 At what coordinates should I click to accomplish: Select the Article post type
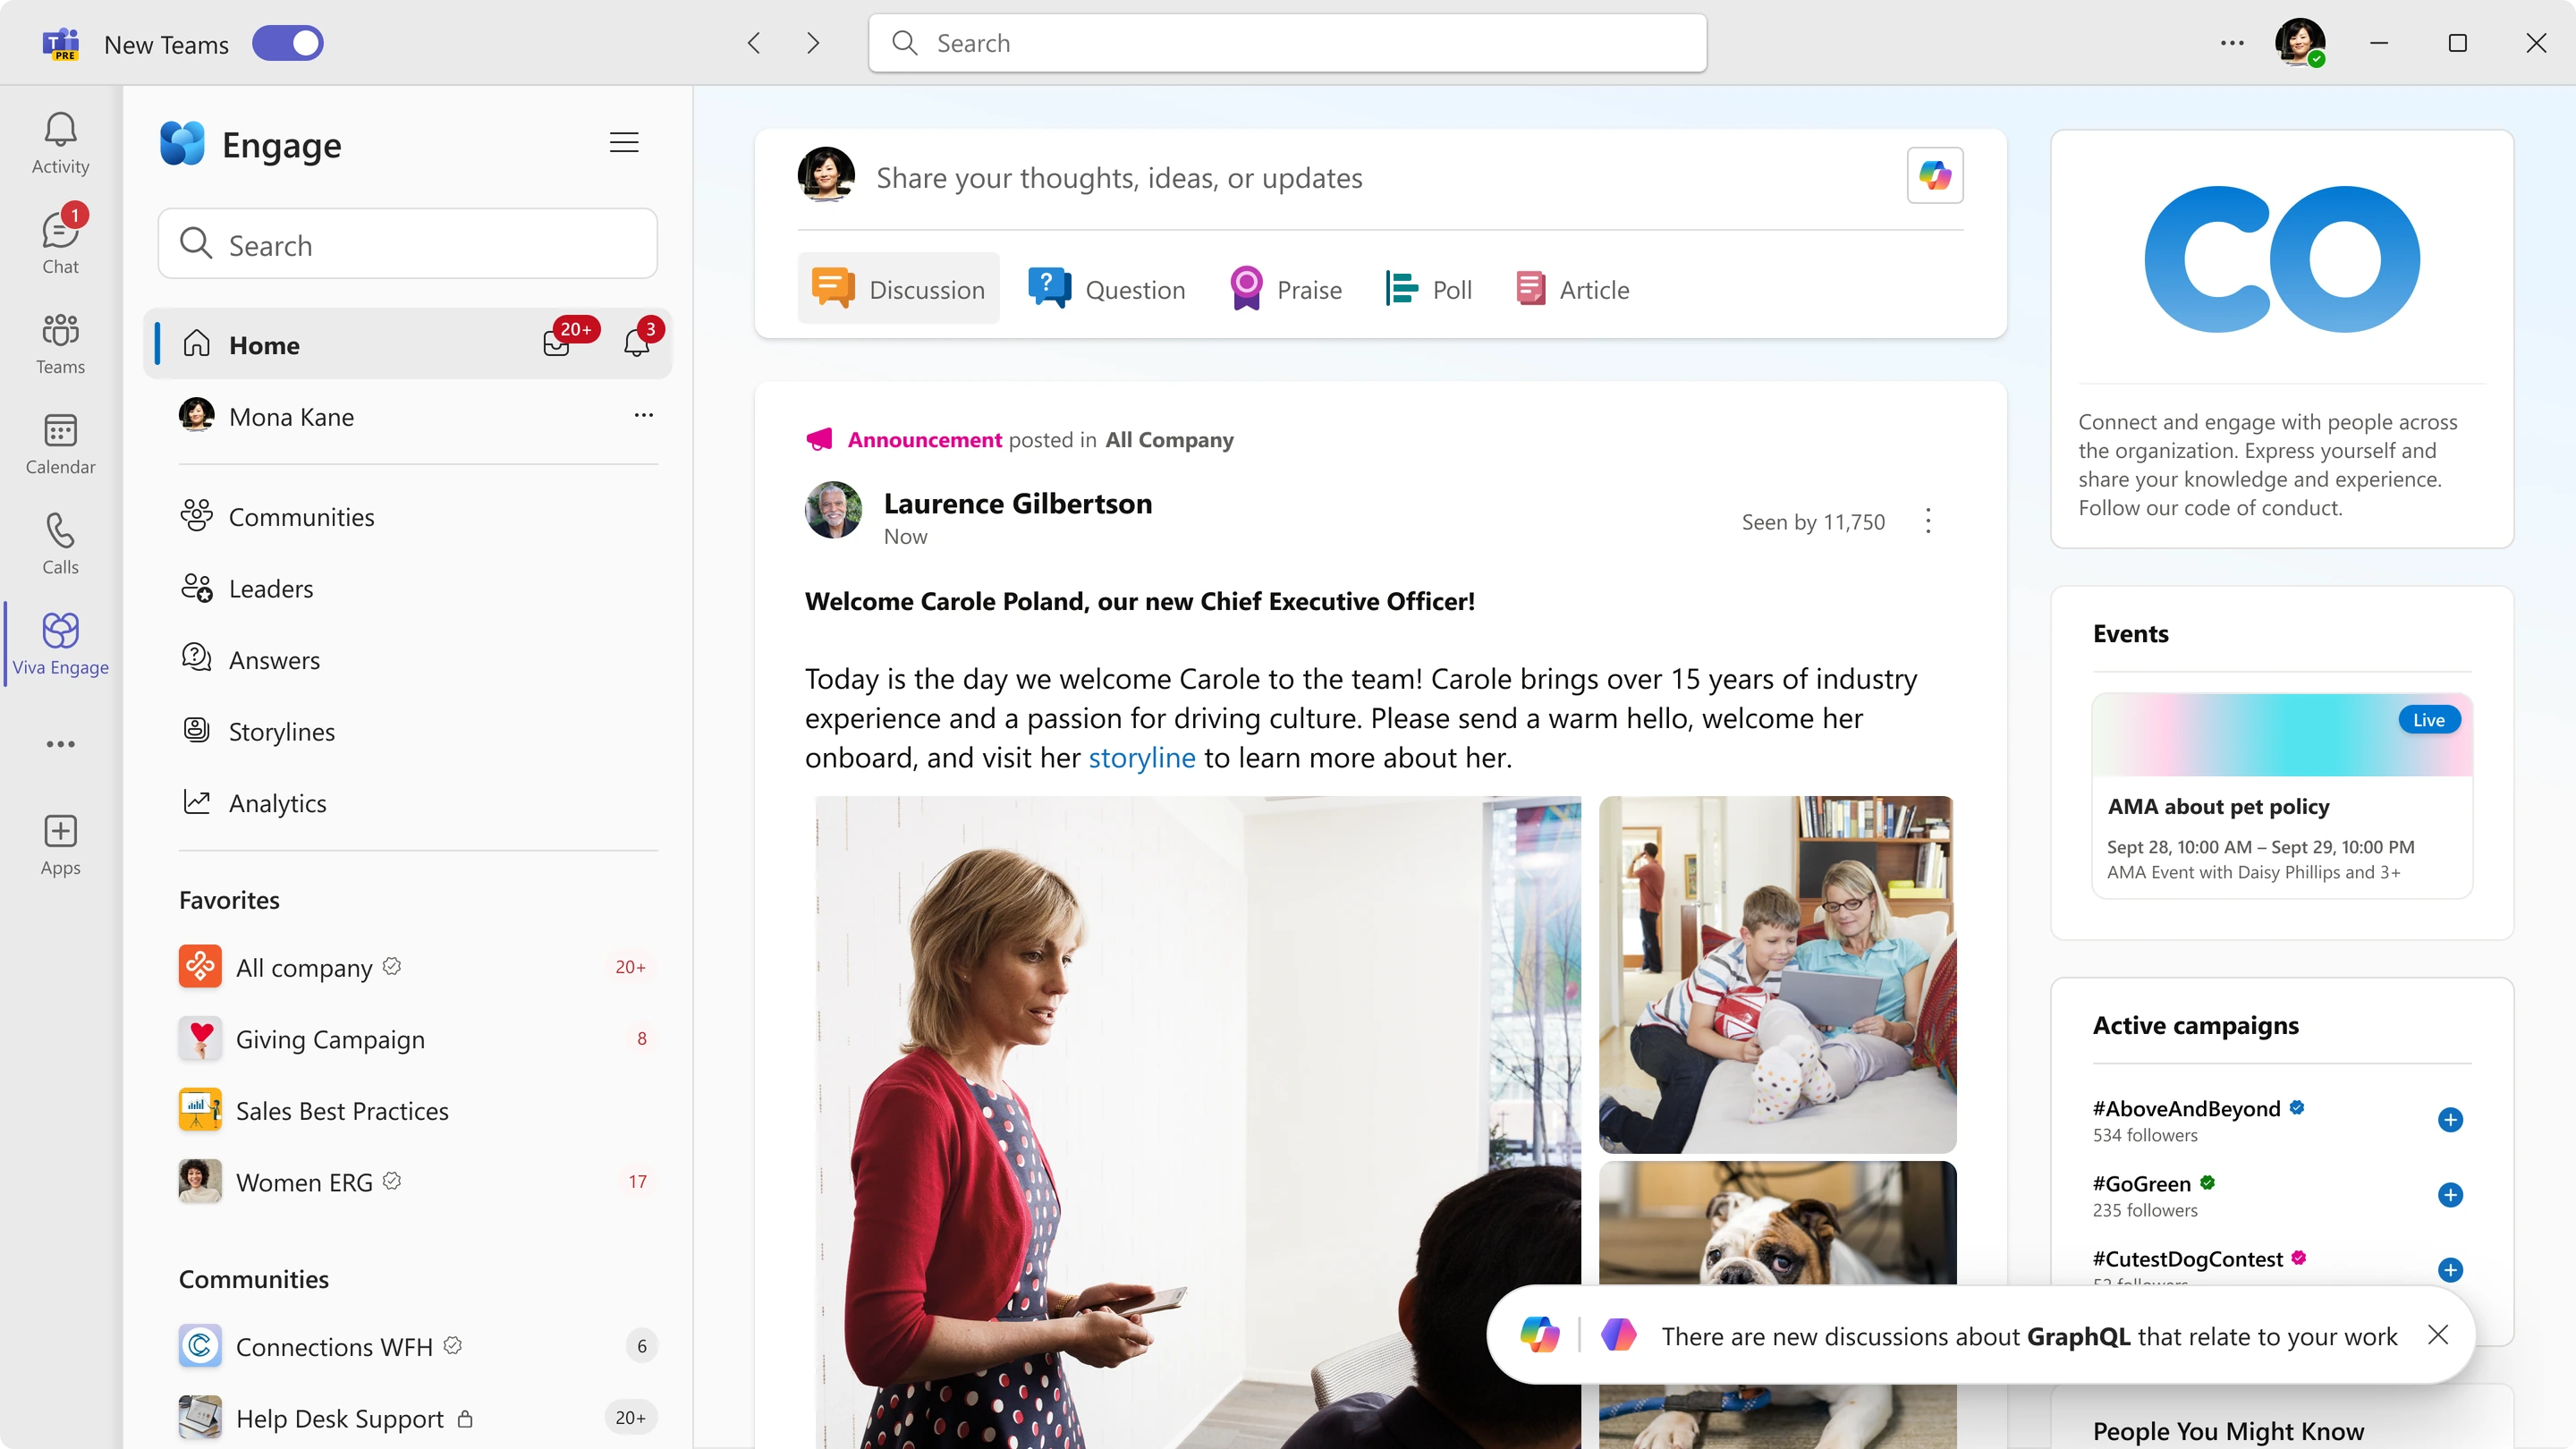[1572, 289]
